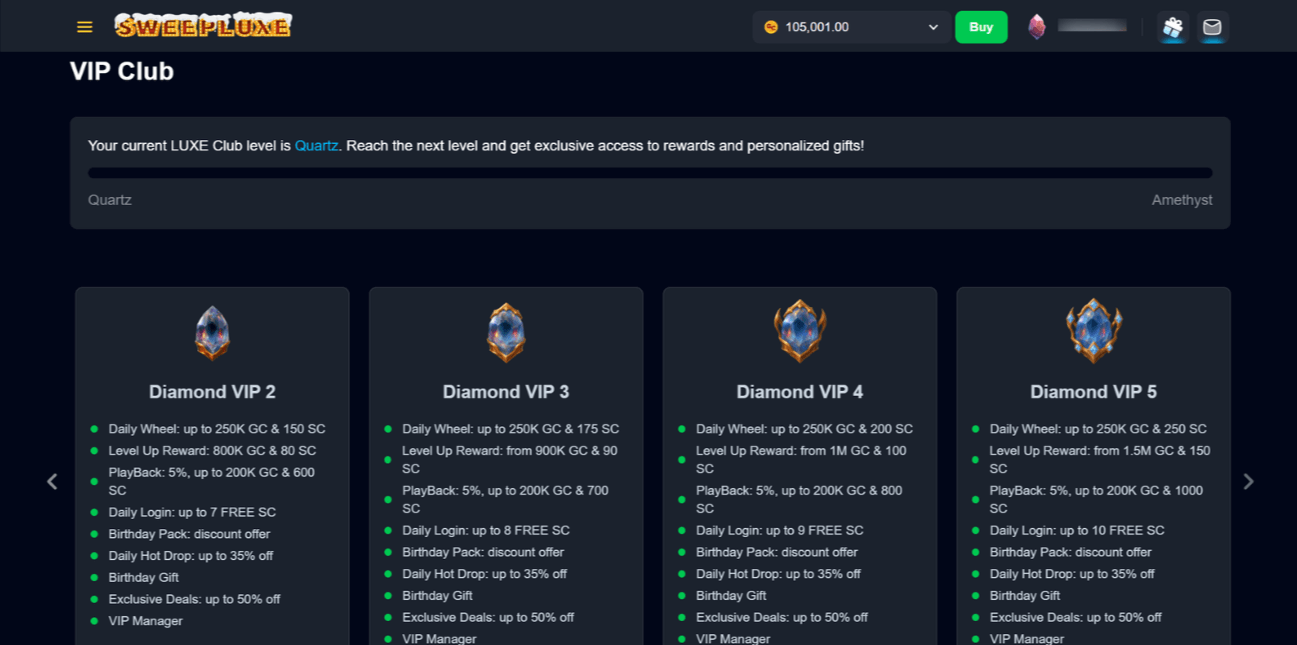Screen dimensions: 1297x645
Task: Click the Sweepluxe logo
Action: point(203,26)
